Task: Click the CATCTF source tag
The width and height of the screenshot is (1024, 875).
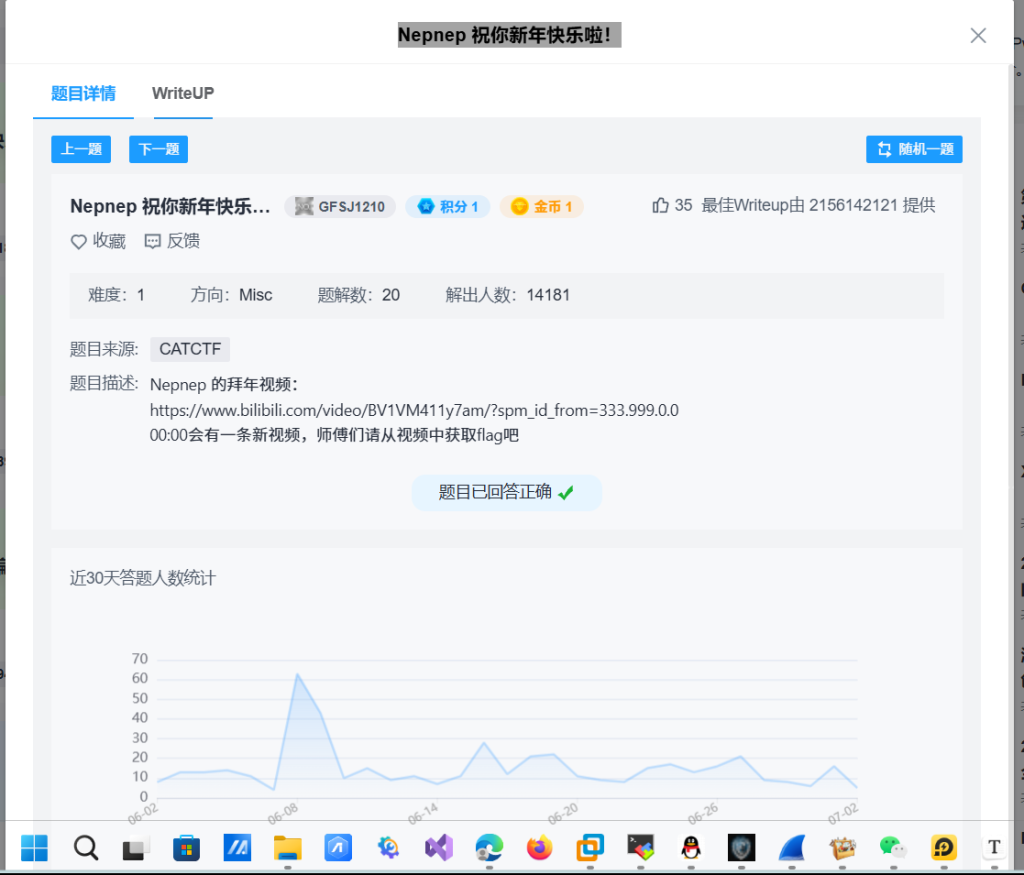Action: (x=190, y=349)
